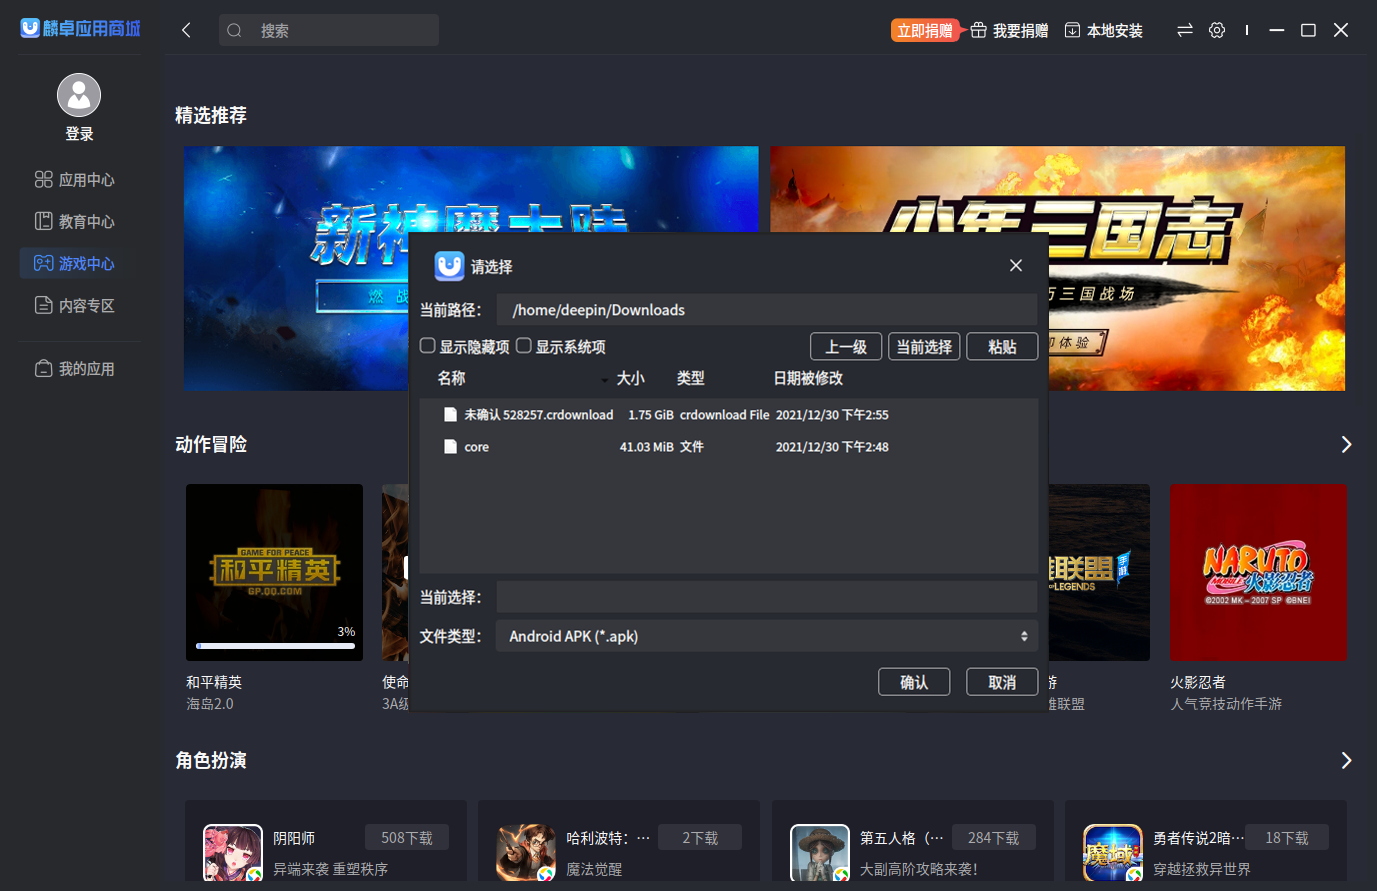Click the go up one level (上一级) button
Screen dimensions: 1377x891
pos(845,347)
